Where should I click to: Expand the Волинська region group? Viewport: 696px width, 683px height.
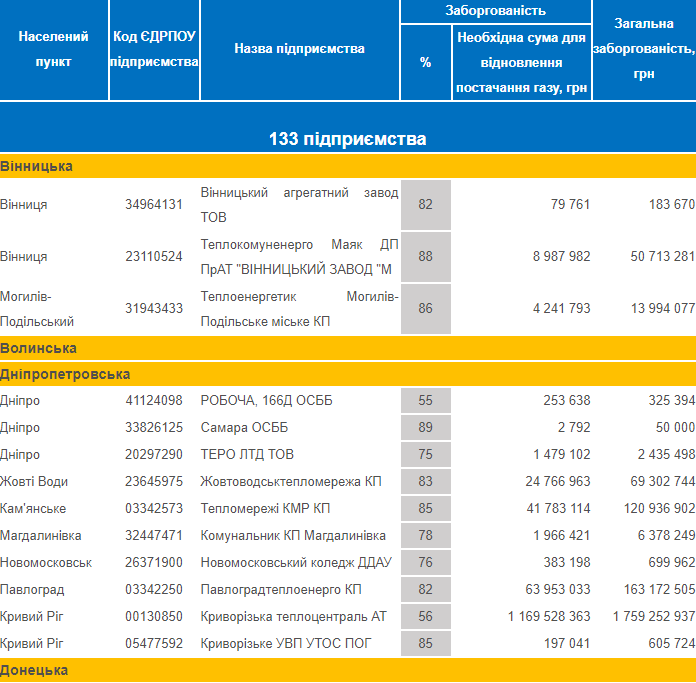tap(39, 348)
